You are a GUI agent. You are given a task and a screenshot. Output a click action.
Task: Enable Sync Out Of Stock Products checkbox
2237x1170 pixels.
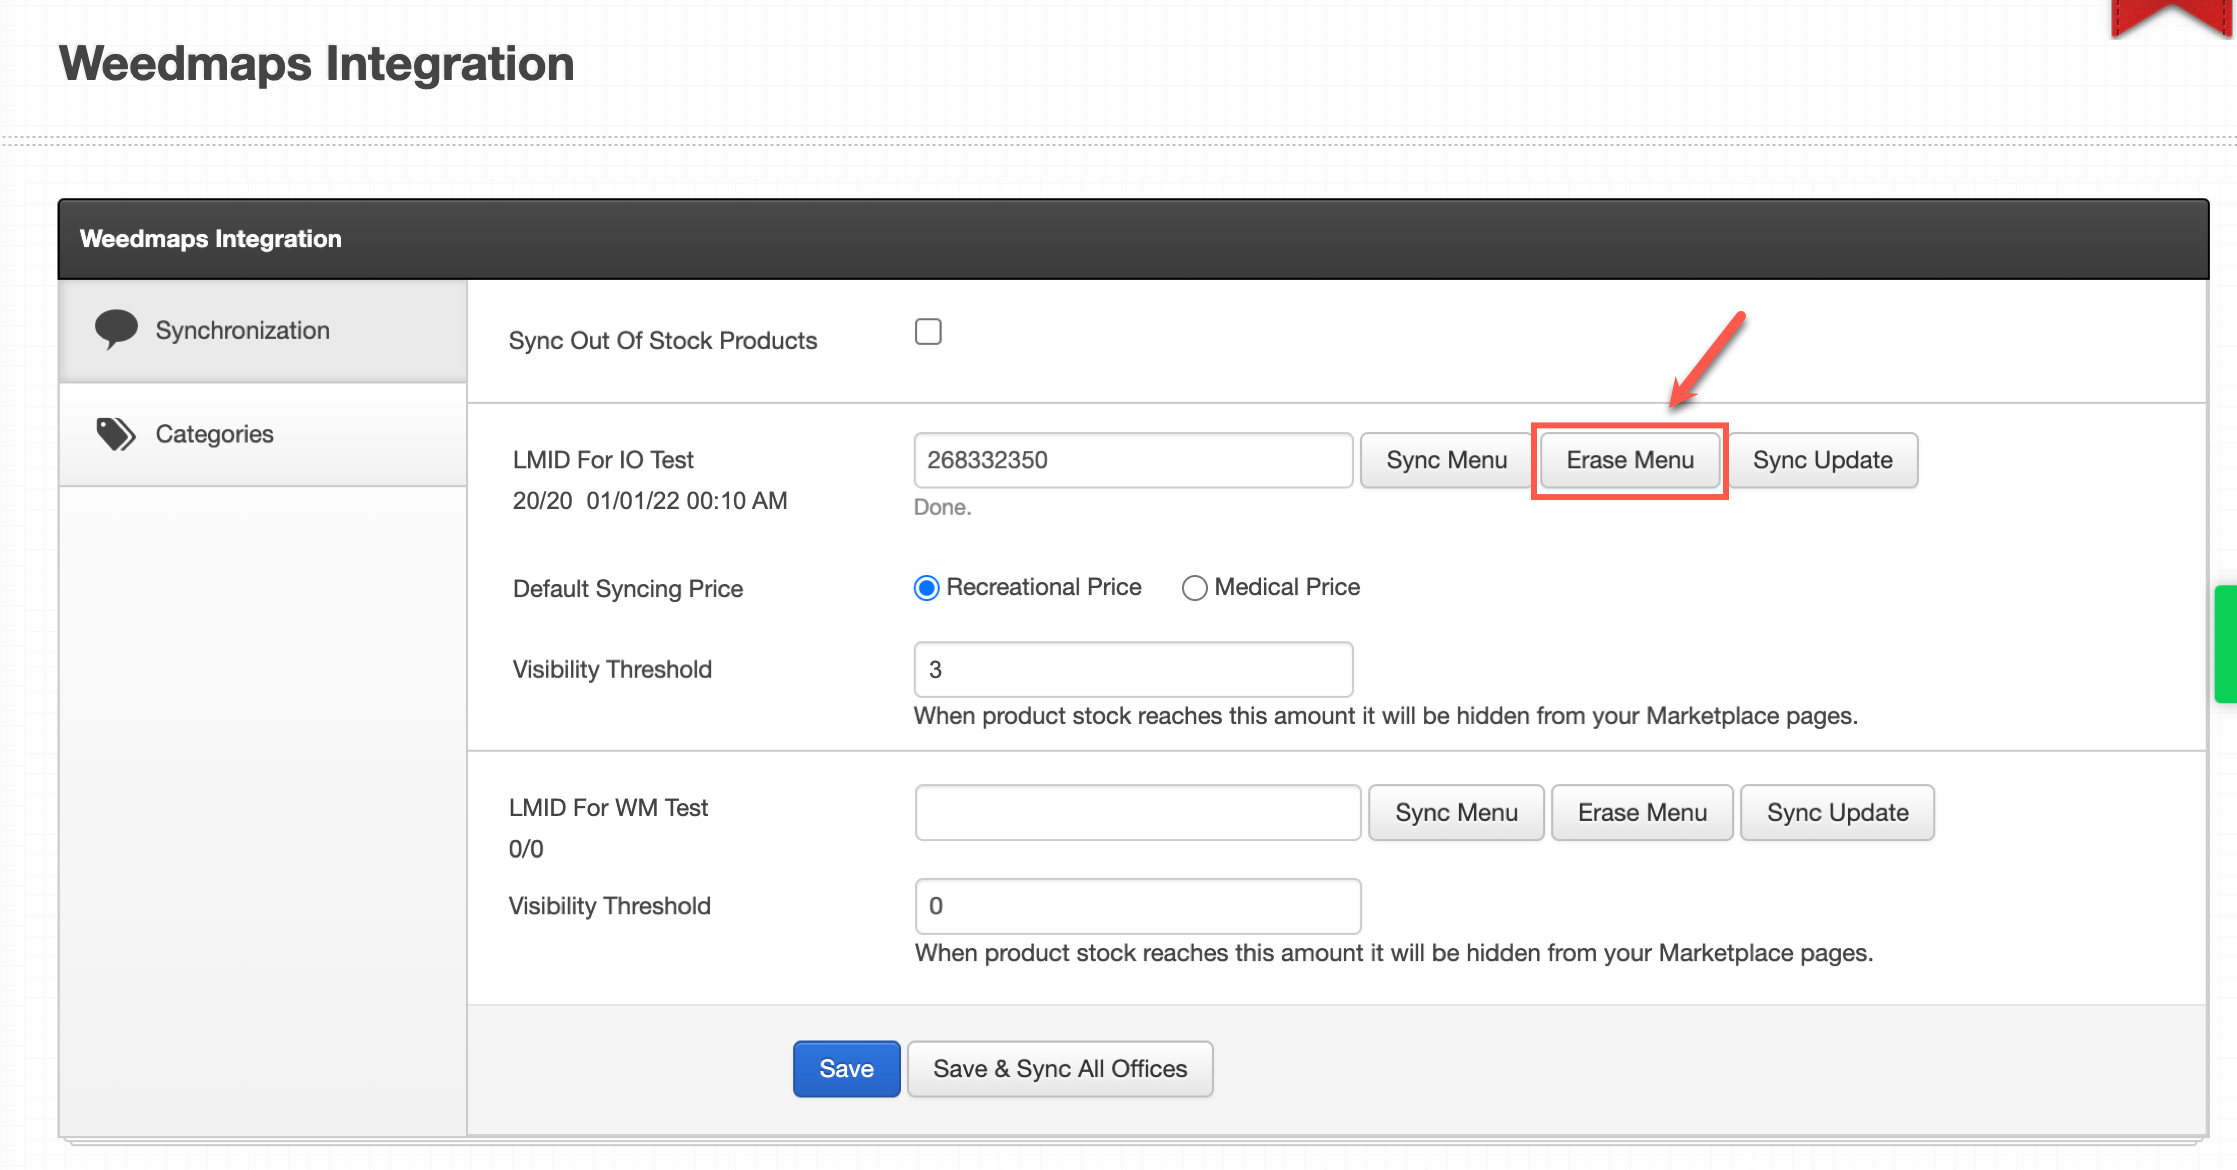(x=928, y=332)
